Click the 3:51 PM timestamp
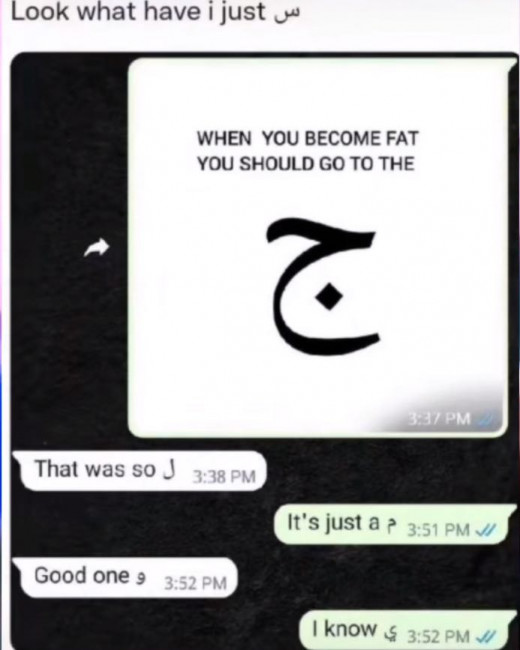Image resolution: width=520 pixels, height=650 pixels. [438, 530]
